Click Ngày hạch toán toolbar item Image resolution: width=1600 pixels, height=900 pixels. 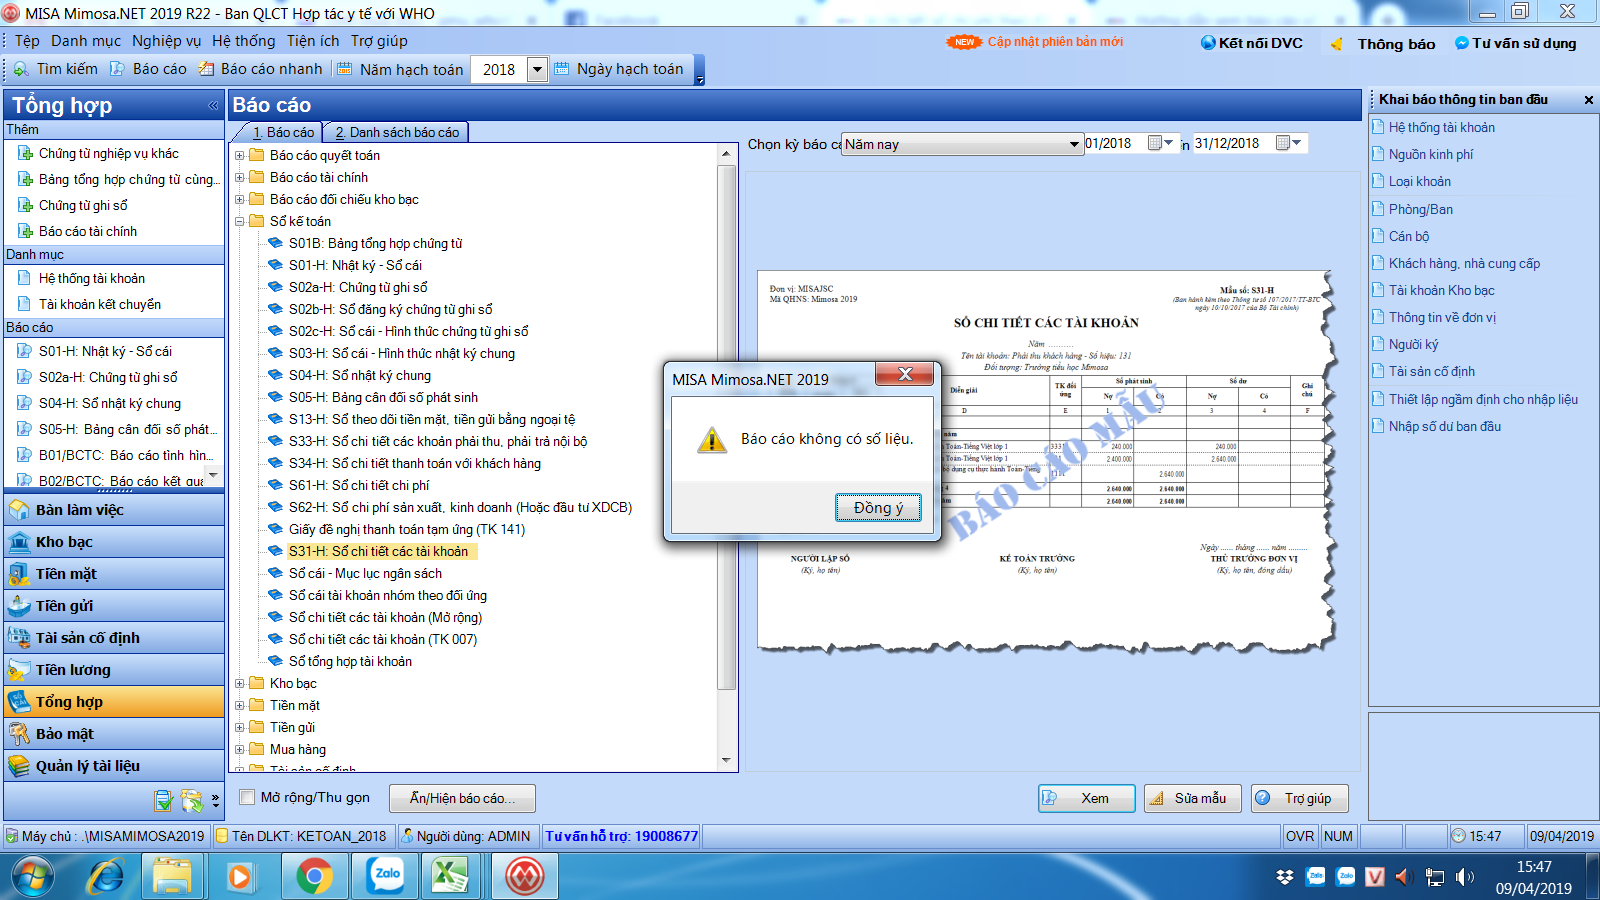[619, 69]
